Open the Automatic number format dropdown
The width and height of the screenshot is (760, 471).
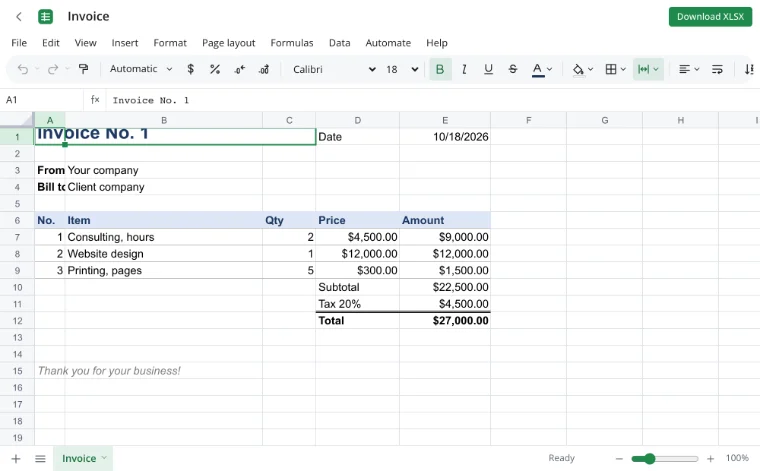tap(141, 69)
